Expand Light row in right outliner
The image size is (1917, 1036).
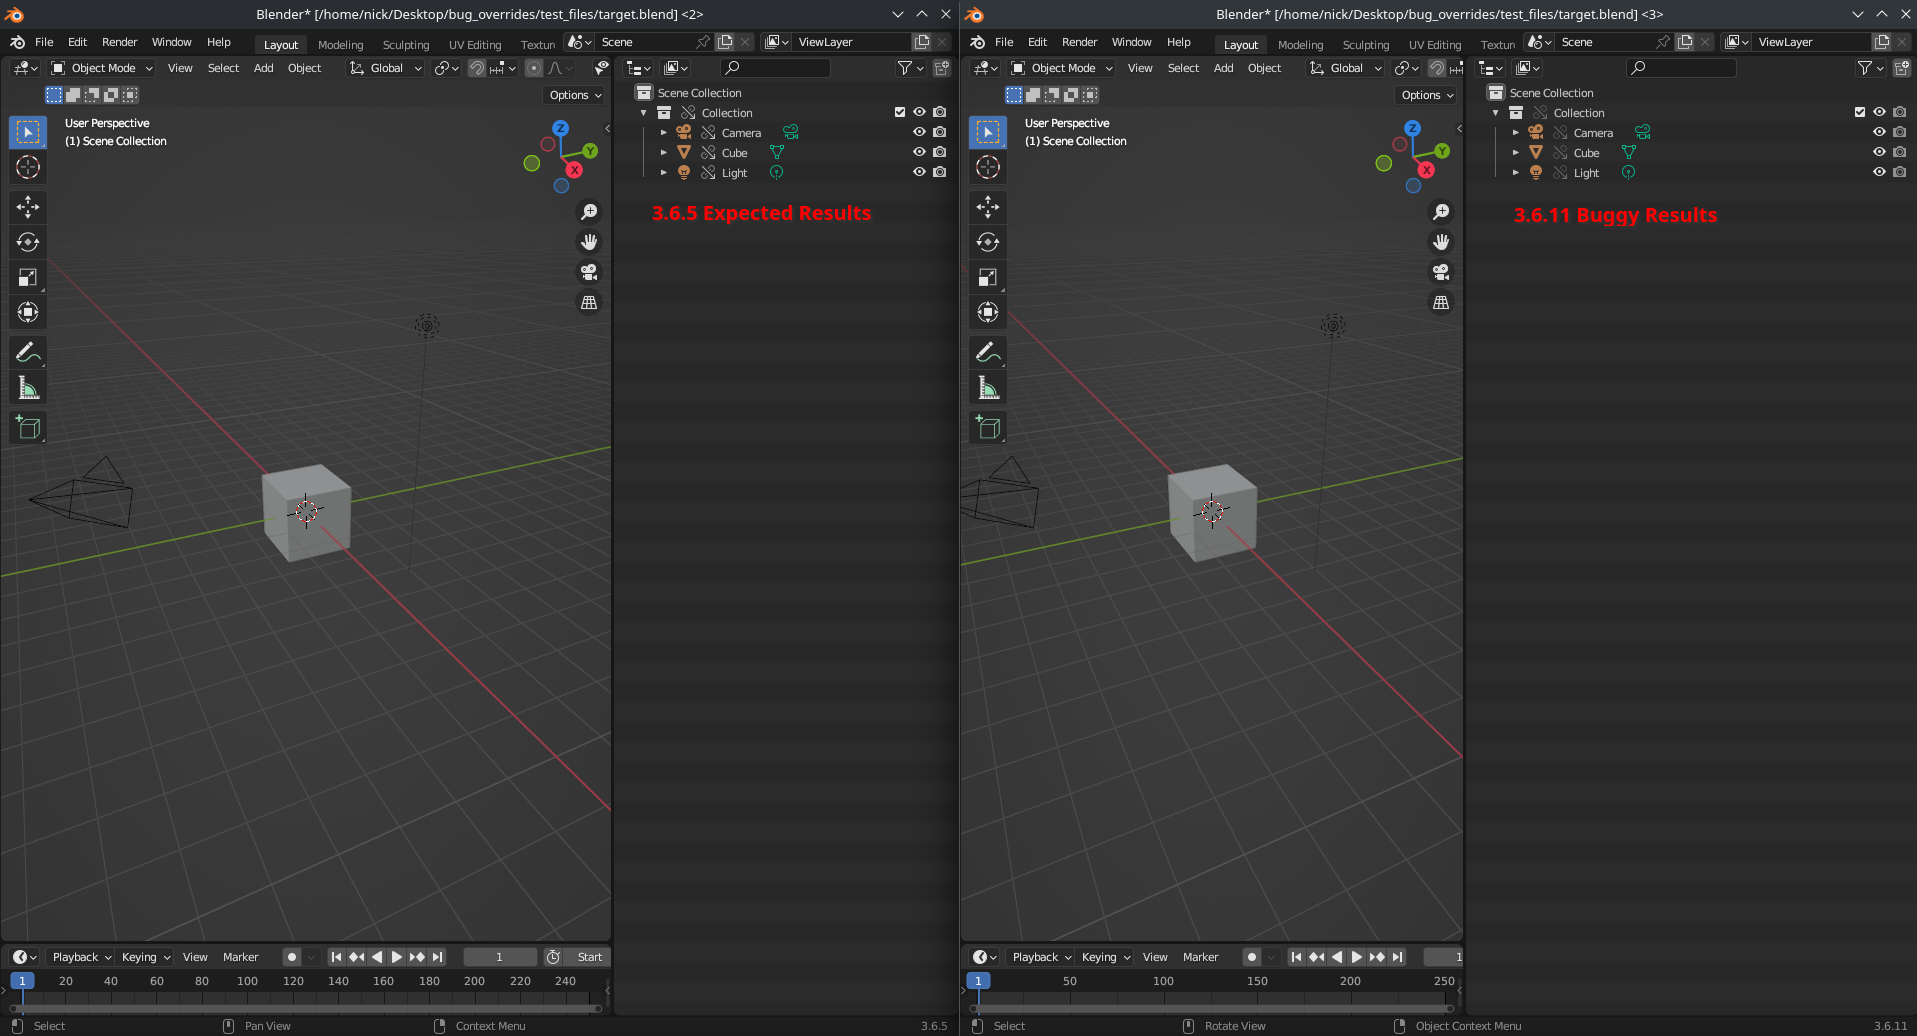[x=1515, y=172]
